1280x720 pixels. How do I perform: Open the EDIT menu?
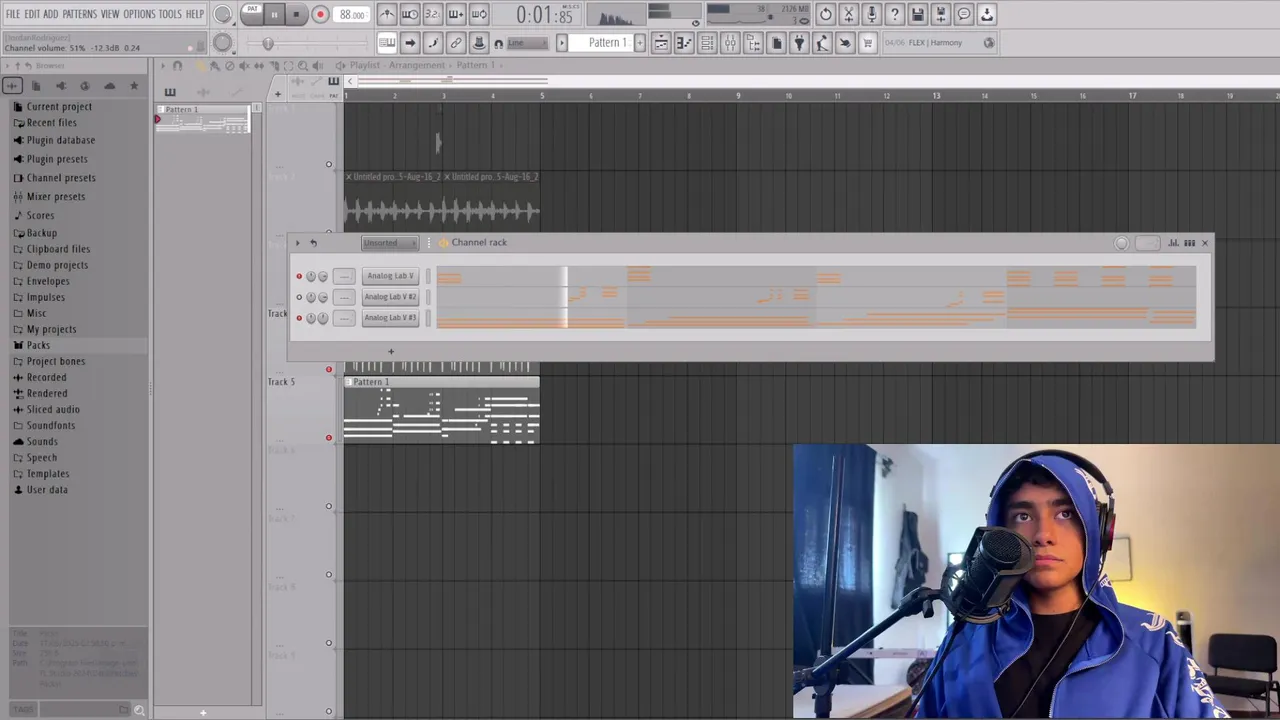[x=32, y=14]
